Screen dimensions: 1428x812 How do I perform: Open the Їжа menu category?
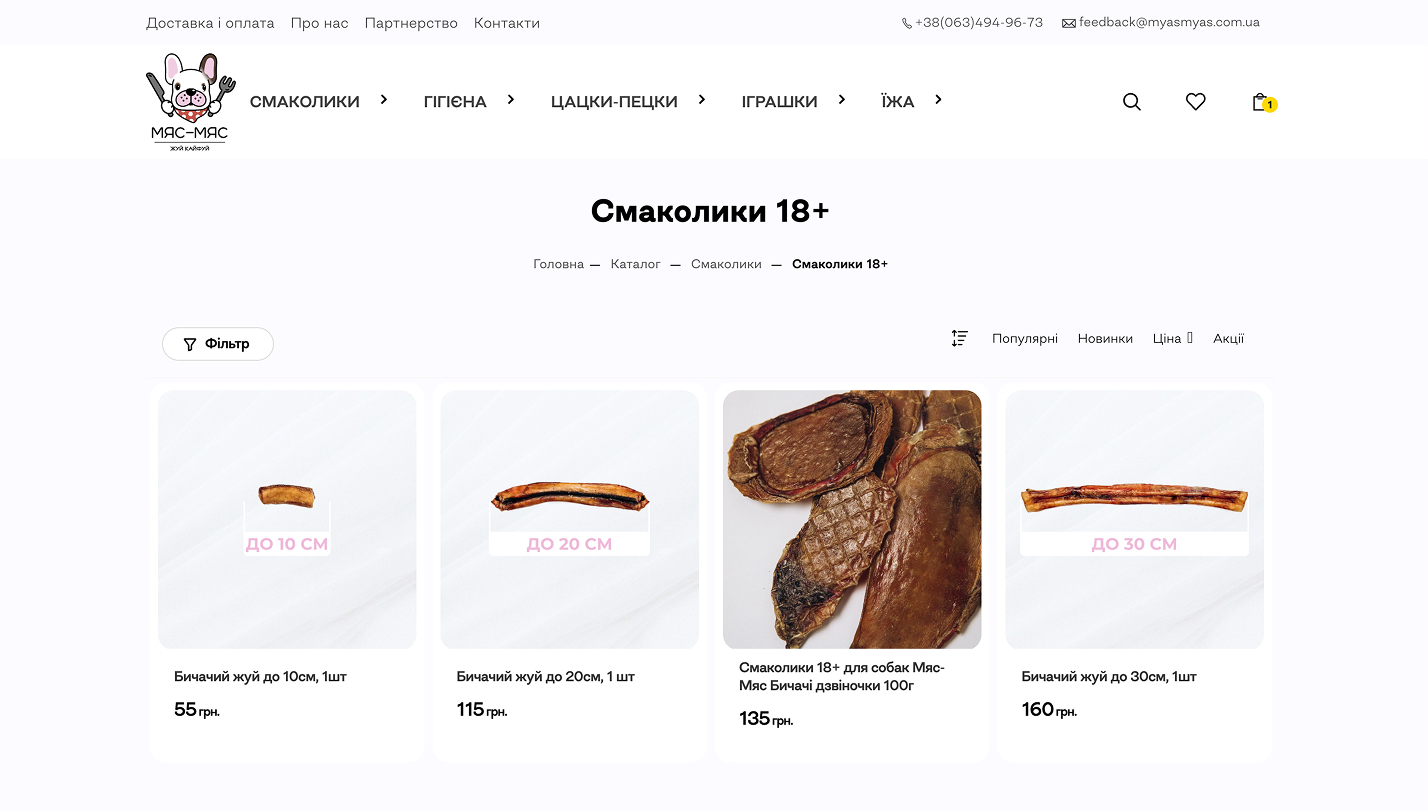pyautogui.click(x=898, y=102)
